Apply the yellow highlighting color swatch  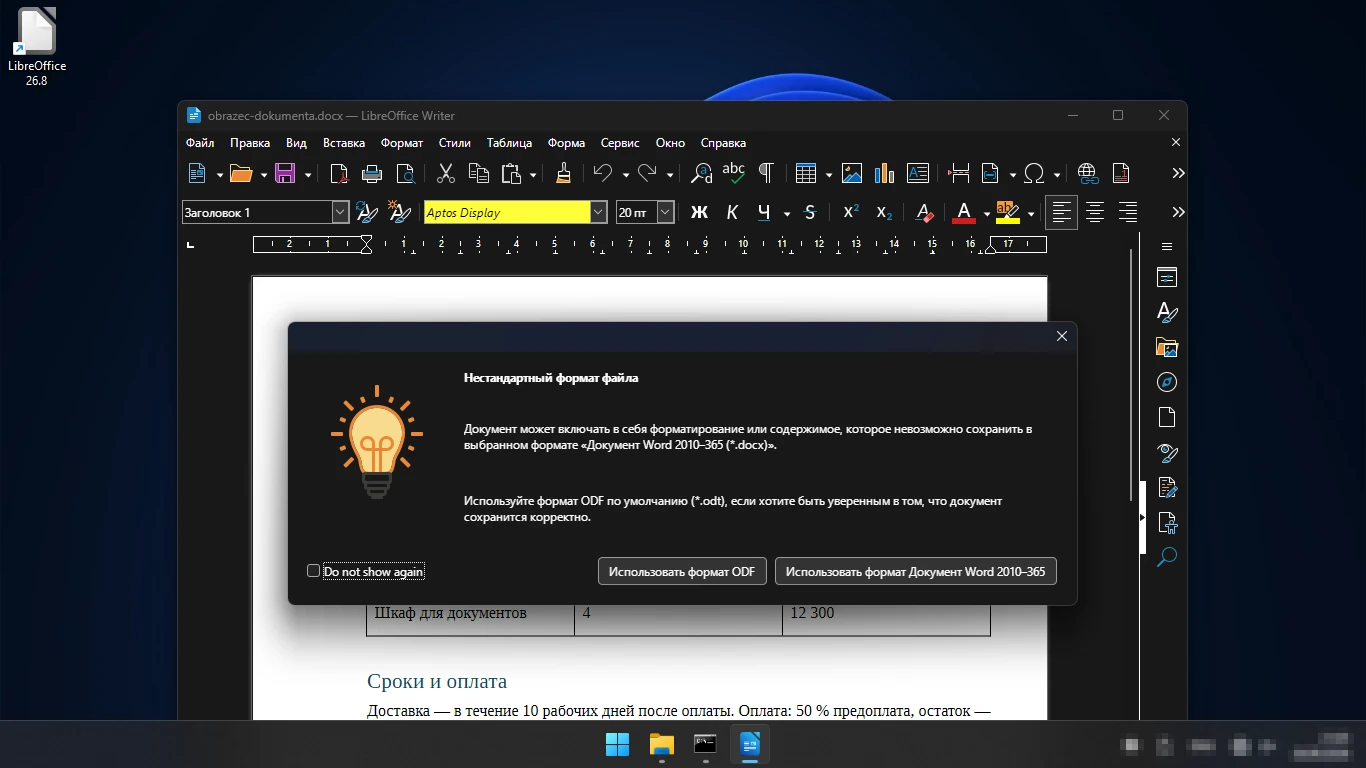coord(1007,212)
